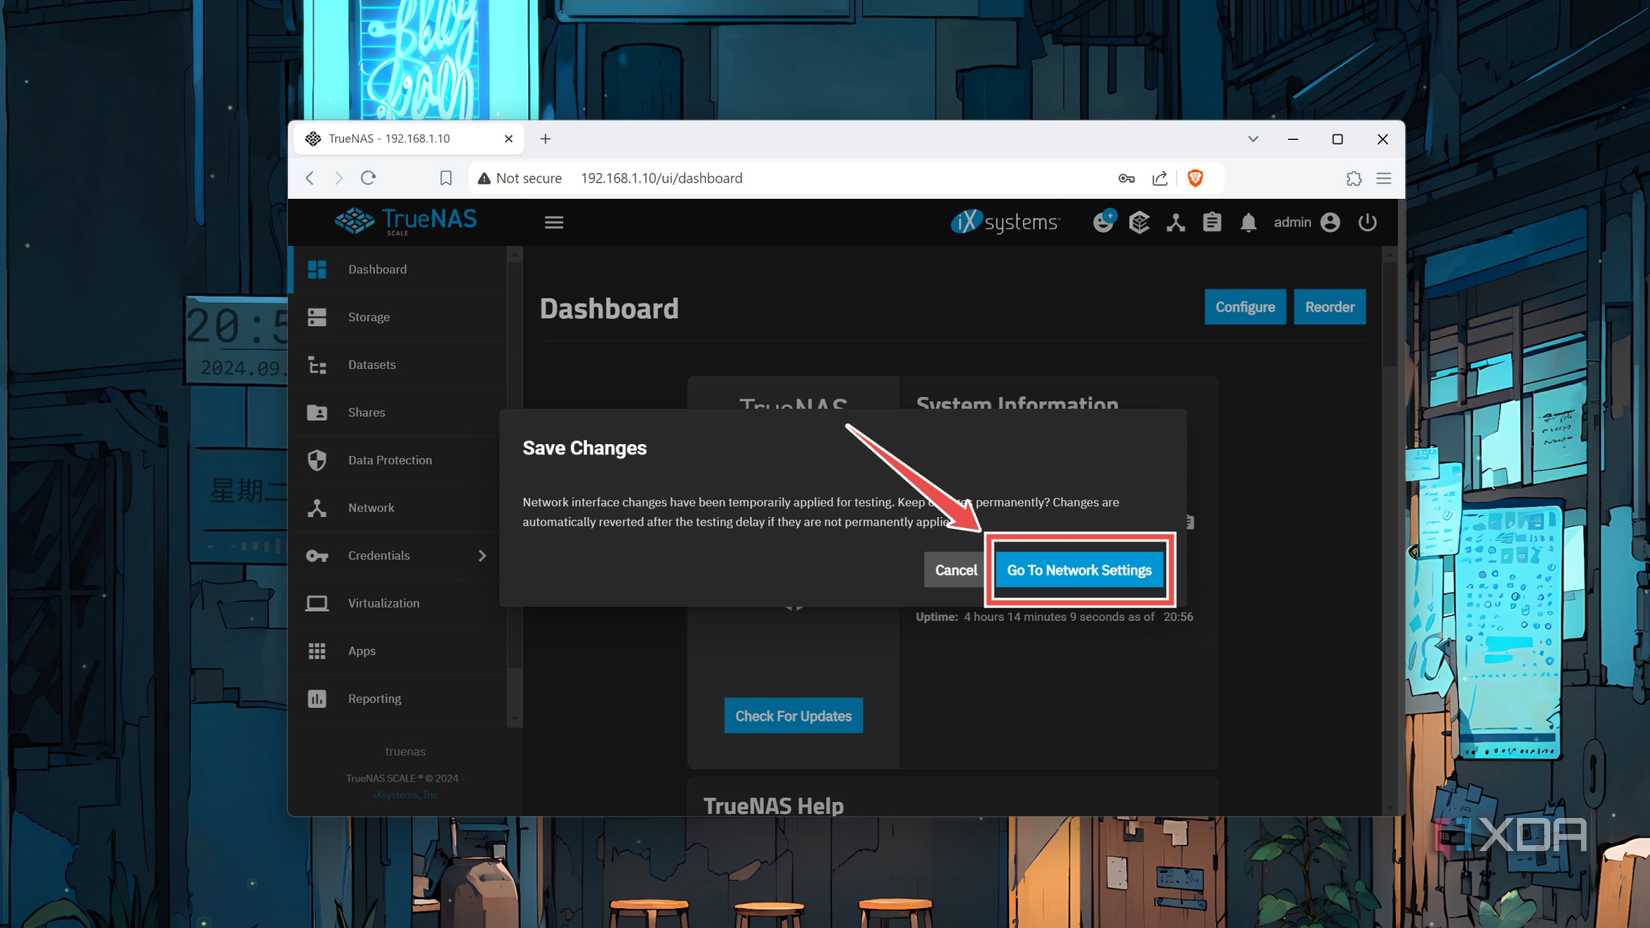Open the Alerts bell icon
The width and height of the screenshot is (1650, 928).
tap(1248, 222)
